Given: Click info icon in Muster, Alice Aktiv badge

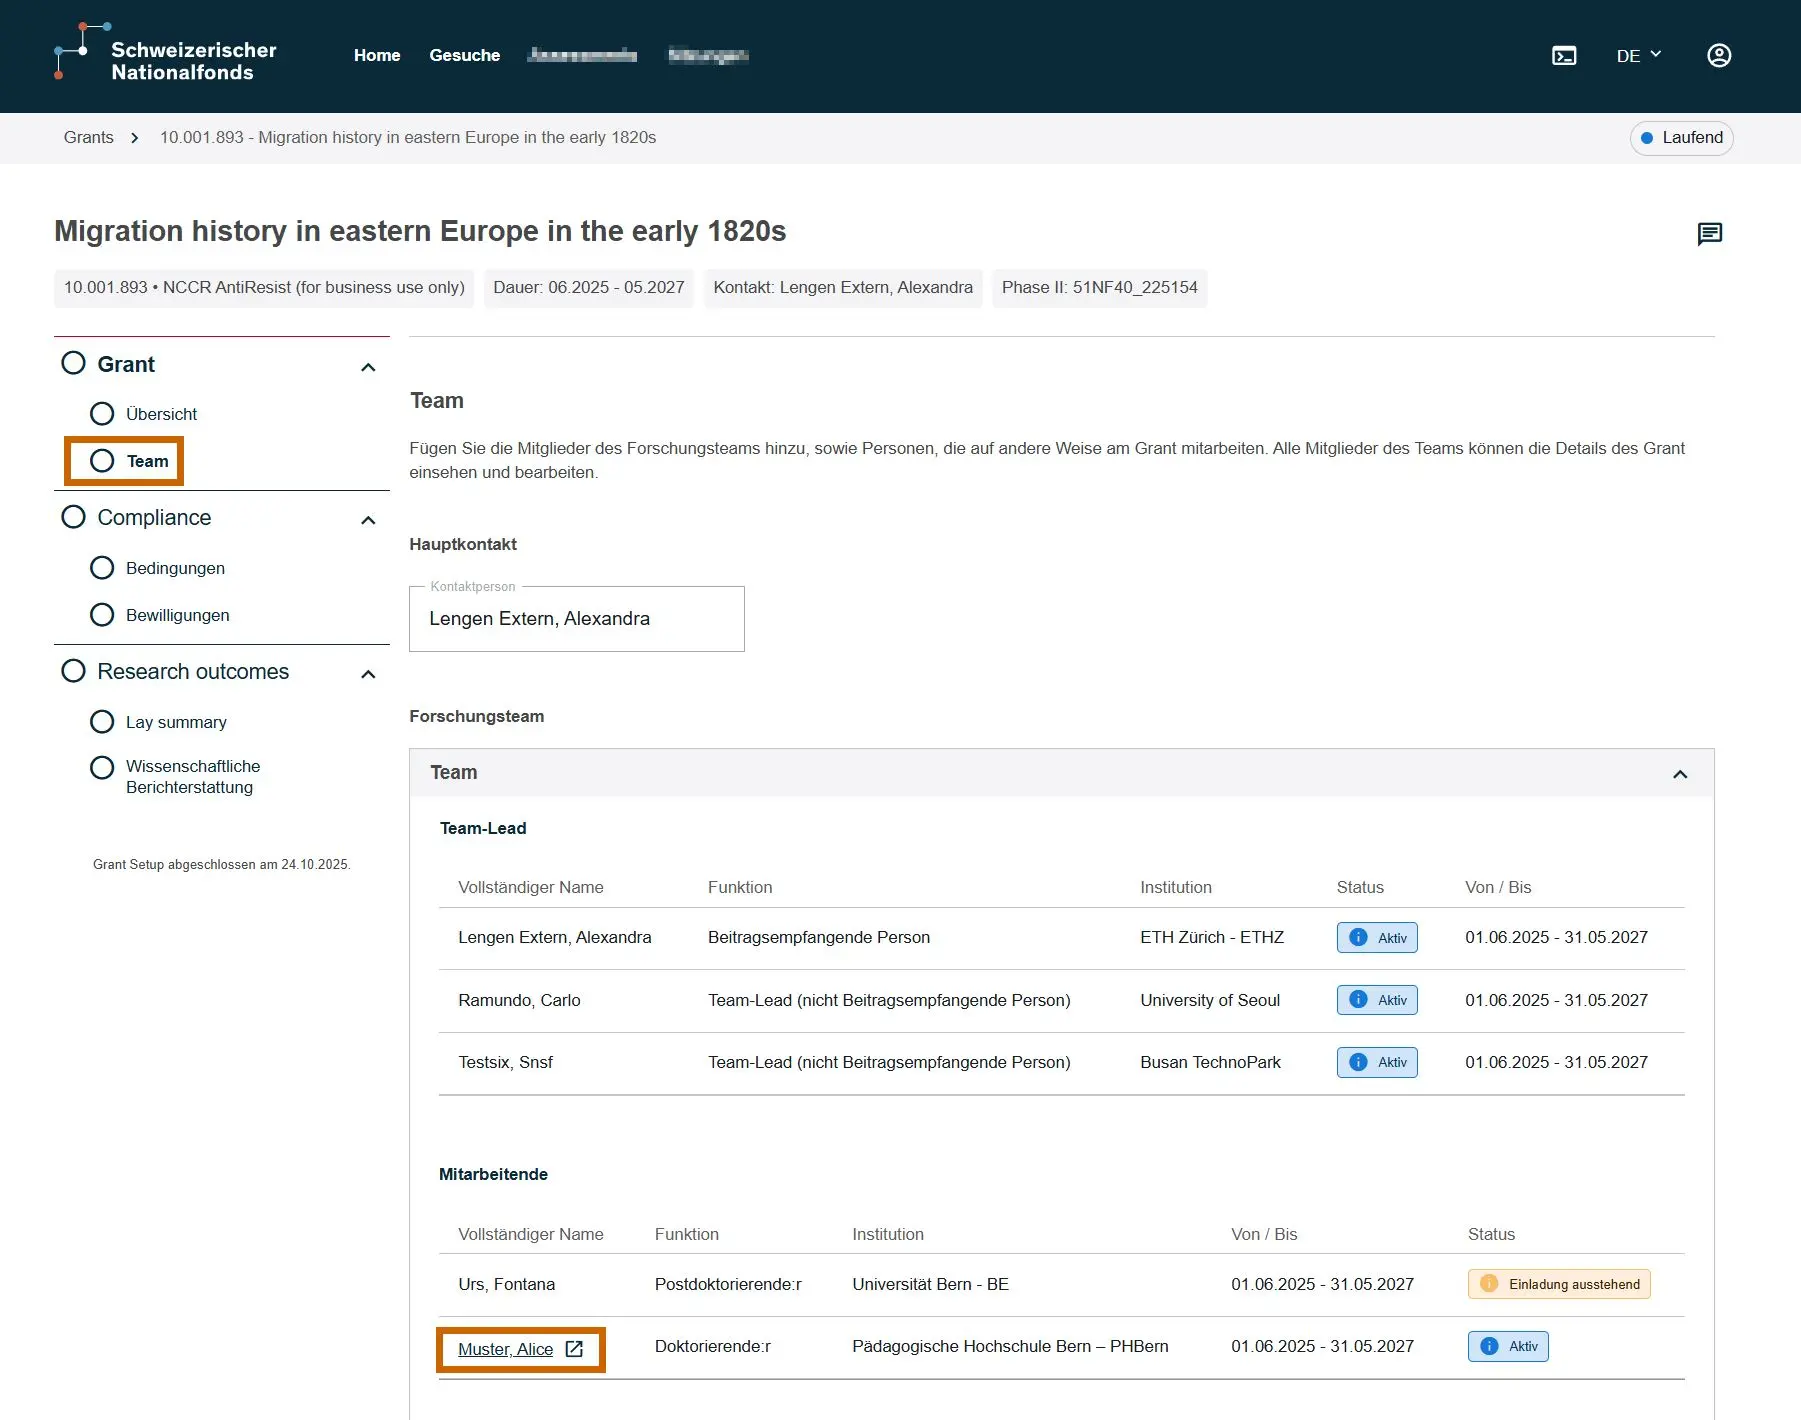Looking at the screenshot, I should point(1489,1346).
